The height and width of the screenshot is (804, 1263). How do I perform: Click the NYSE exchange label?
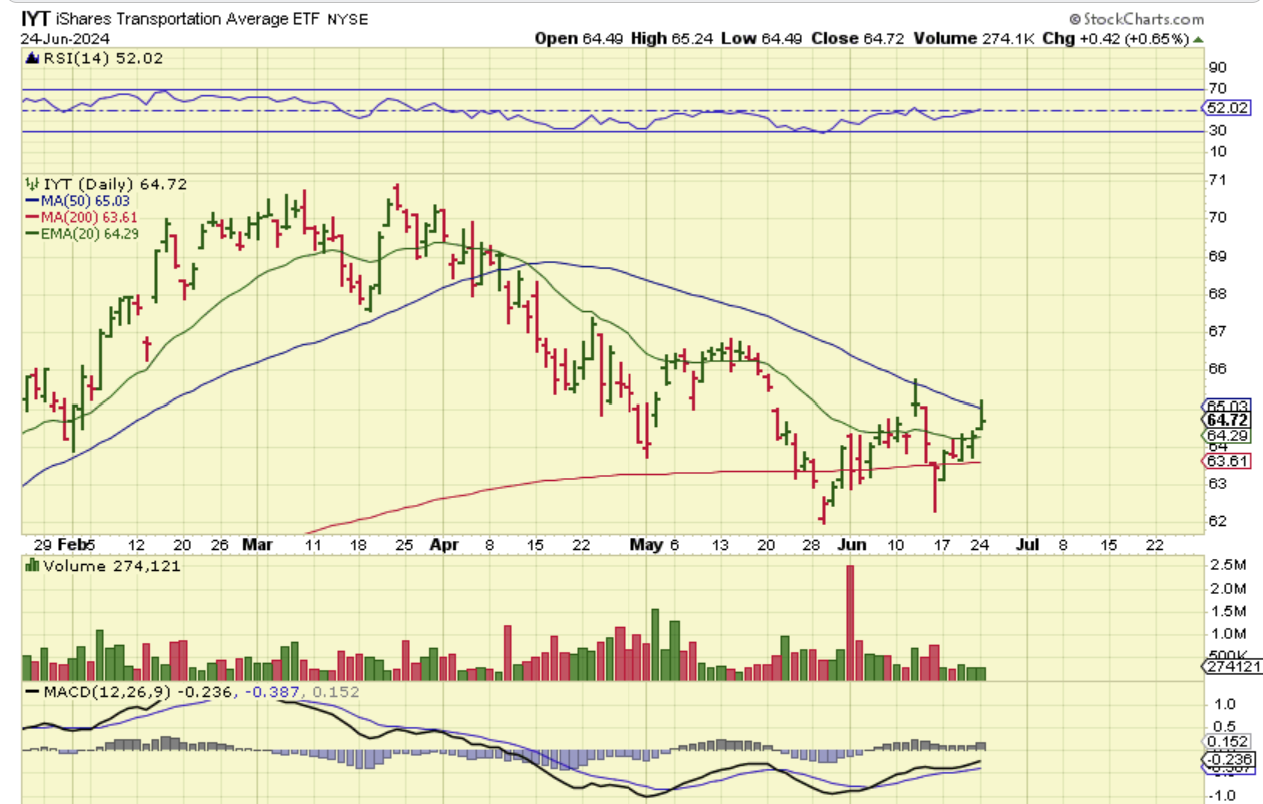[x=346, y=18]
